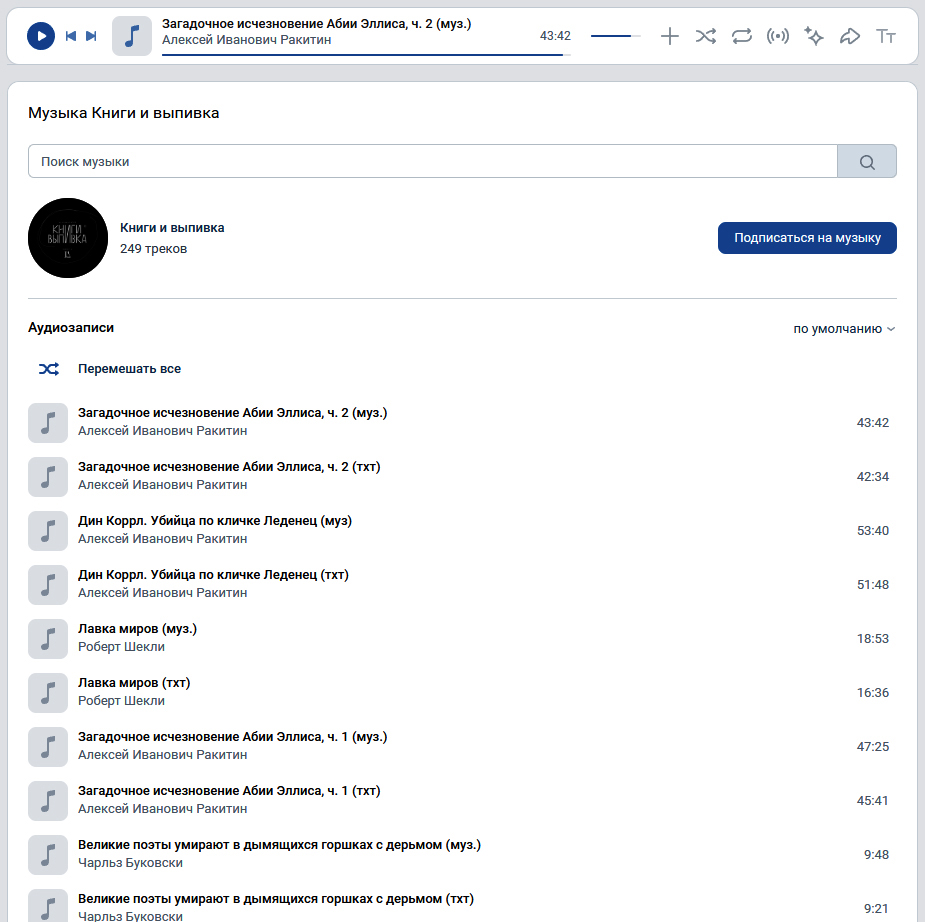Click the Перемешать все label
Screen dimensions: 925x922
coord(129,369)
